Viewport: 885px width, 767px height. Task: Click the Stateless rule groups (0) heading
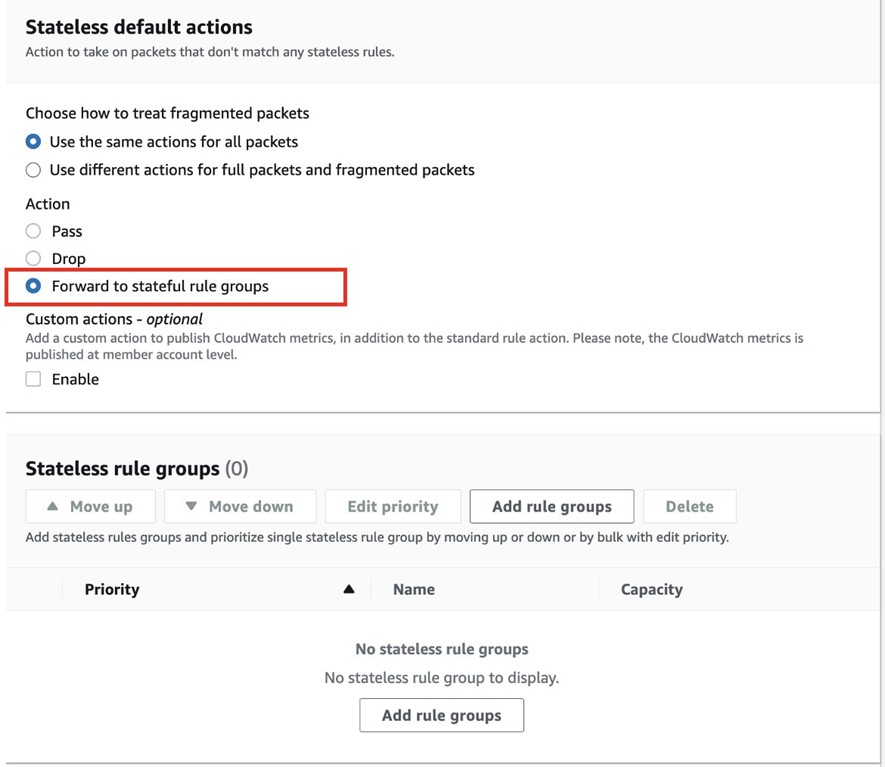click(x=136, y=468)
